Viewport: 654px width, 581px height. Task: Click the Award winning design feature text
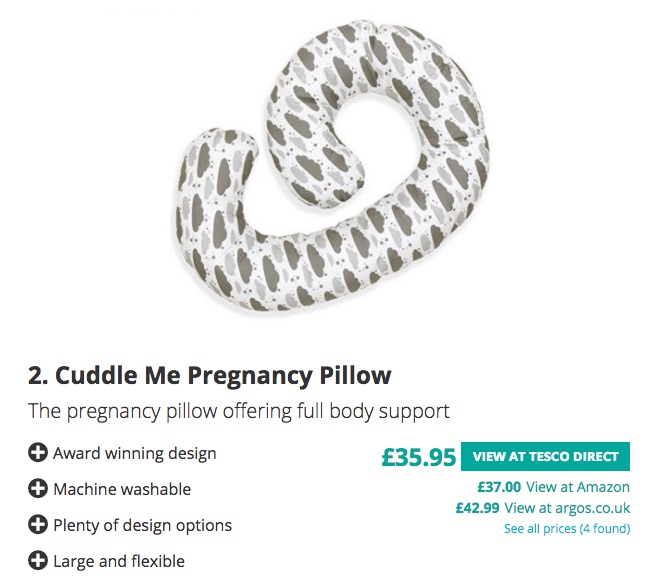coord(134,454)
